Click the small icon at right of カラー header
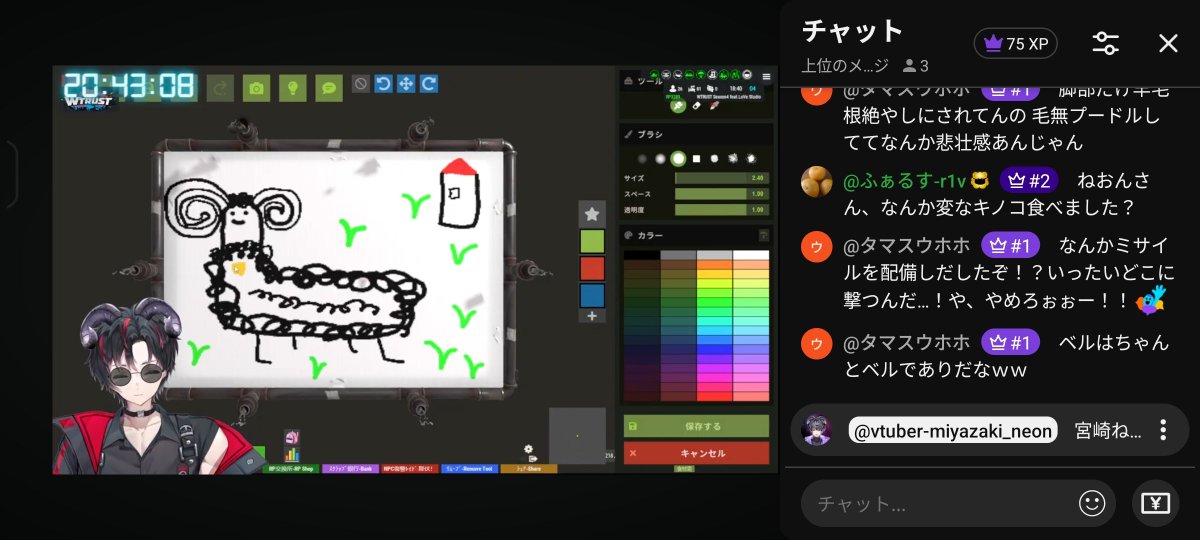 pos(763,236)
